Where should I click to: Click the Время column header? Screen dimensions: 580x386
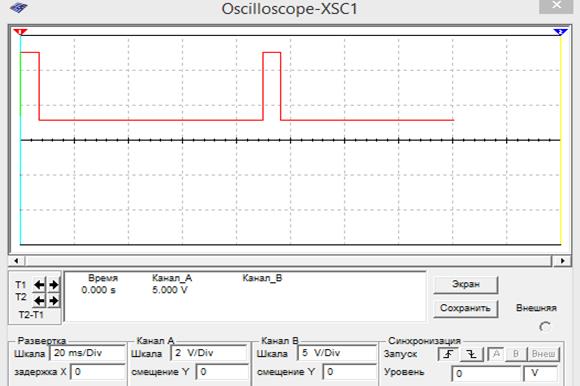click(x=103, y=278)
